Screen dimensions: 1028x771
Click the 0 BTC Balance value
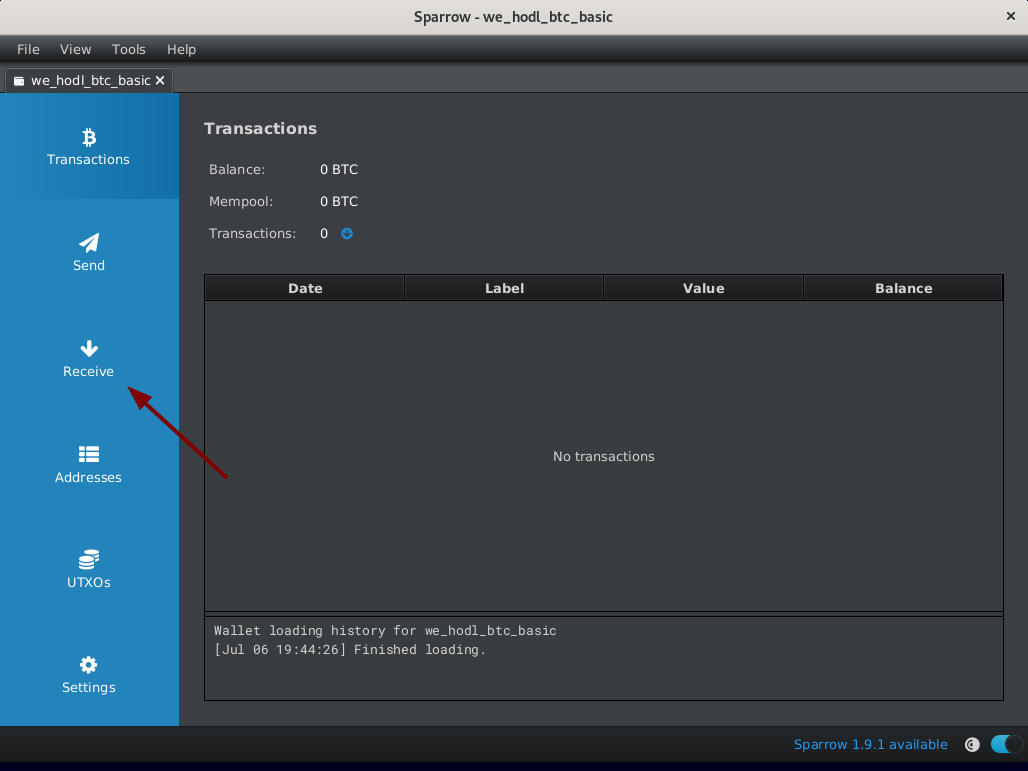click(339, 169)
